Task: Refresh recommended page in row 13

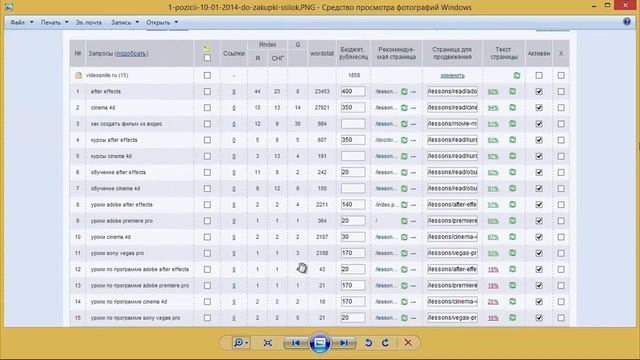Action: coord(404,286)
